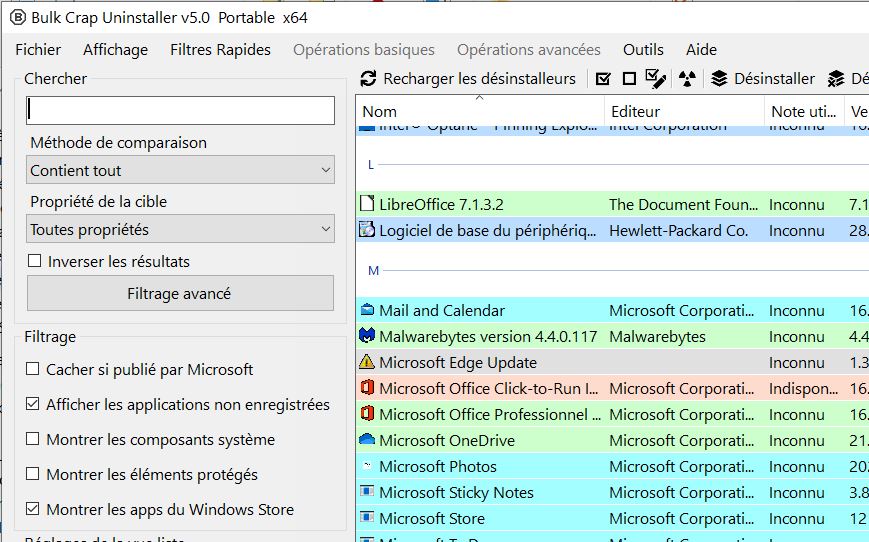Toggle Inverser les résultats checkbox
869x542 pixels.
[x=34, y=260]
